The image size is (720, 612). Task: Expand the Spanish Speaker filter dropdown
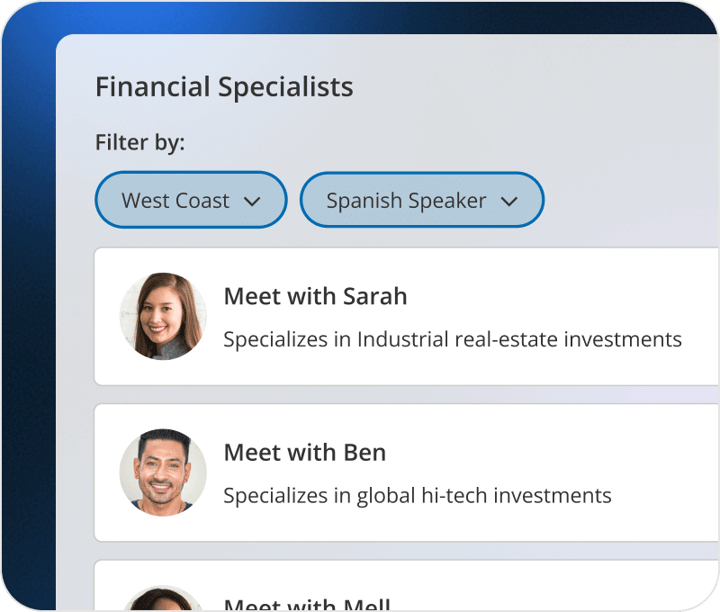(422, 200)
